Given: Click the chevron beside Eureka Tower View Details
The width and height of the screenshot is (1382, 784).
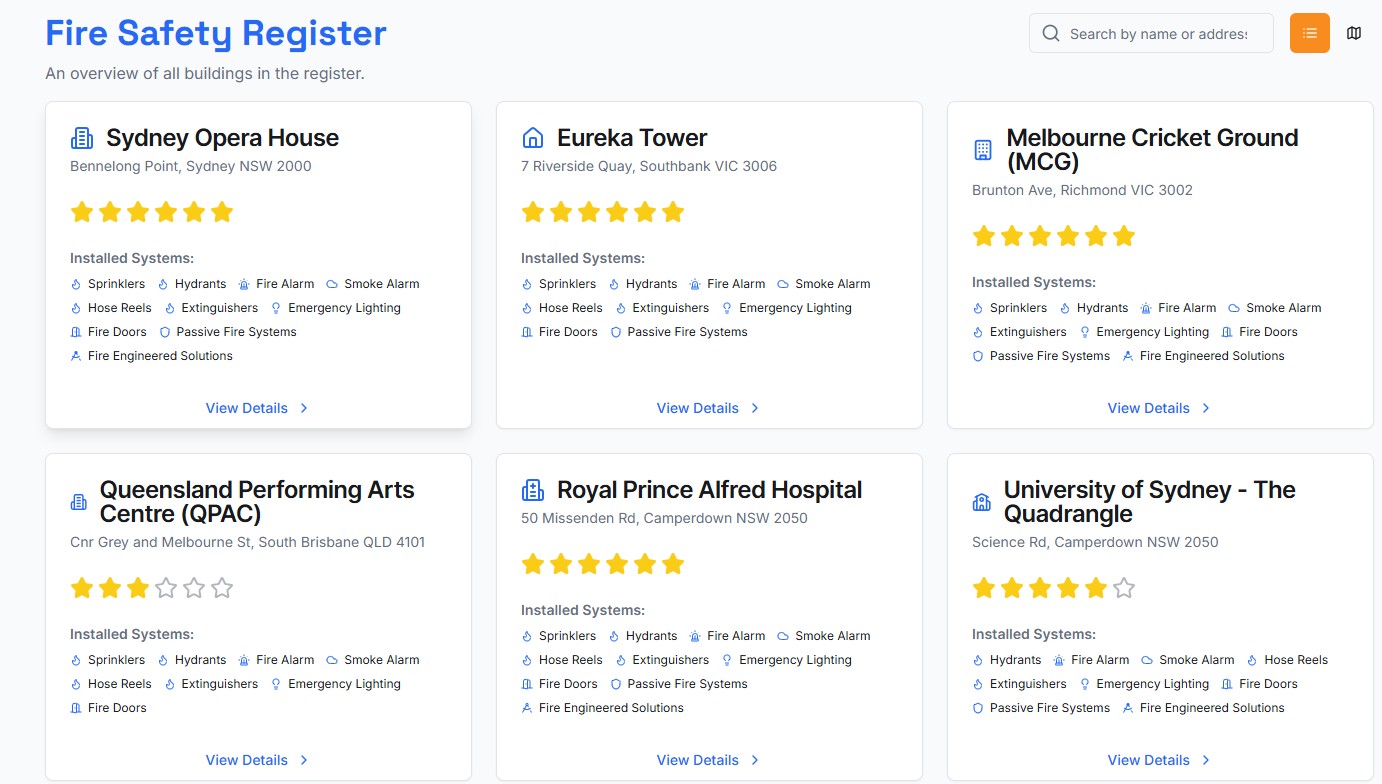Looking at the screenshot, I should 755,408.
